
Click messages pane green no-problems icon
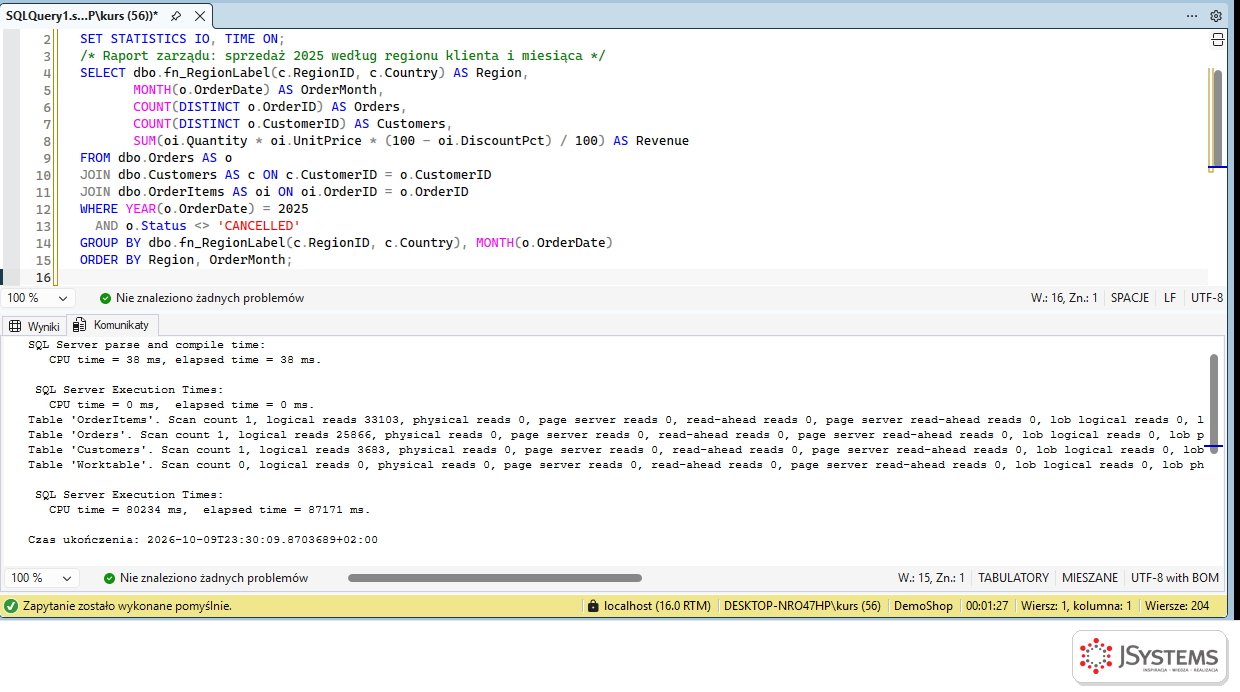point(109,578)
